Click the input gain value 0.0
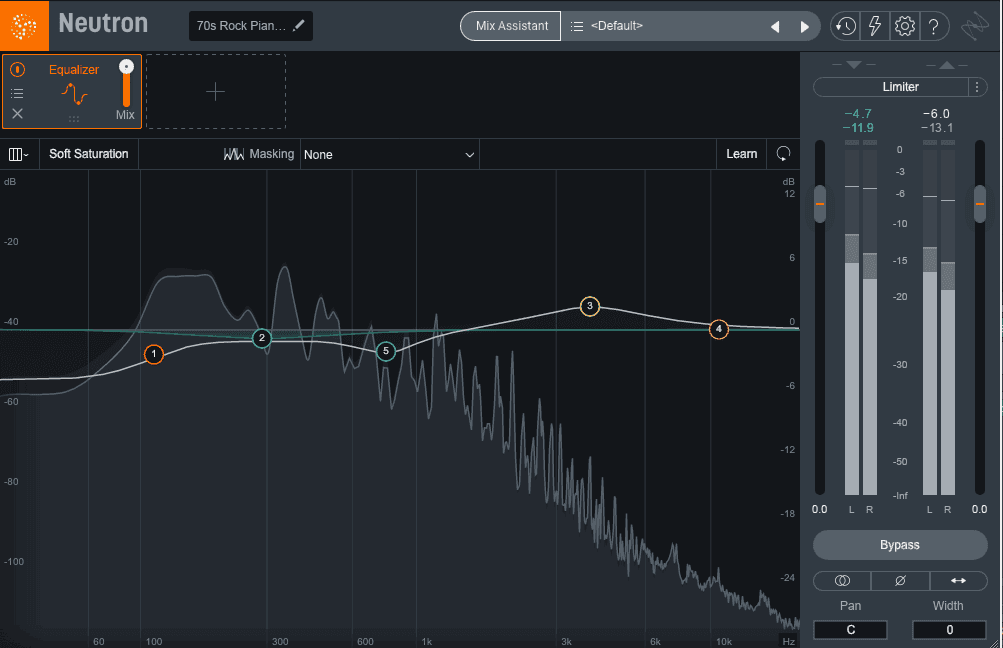Viewport: 1003px width, 648px height. 819,509
